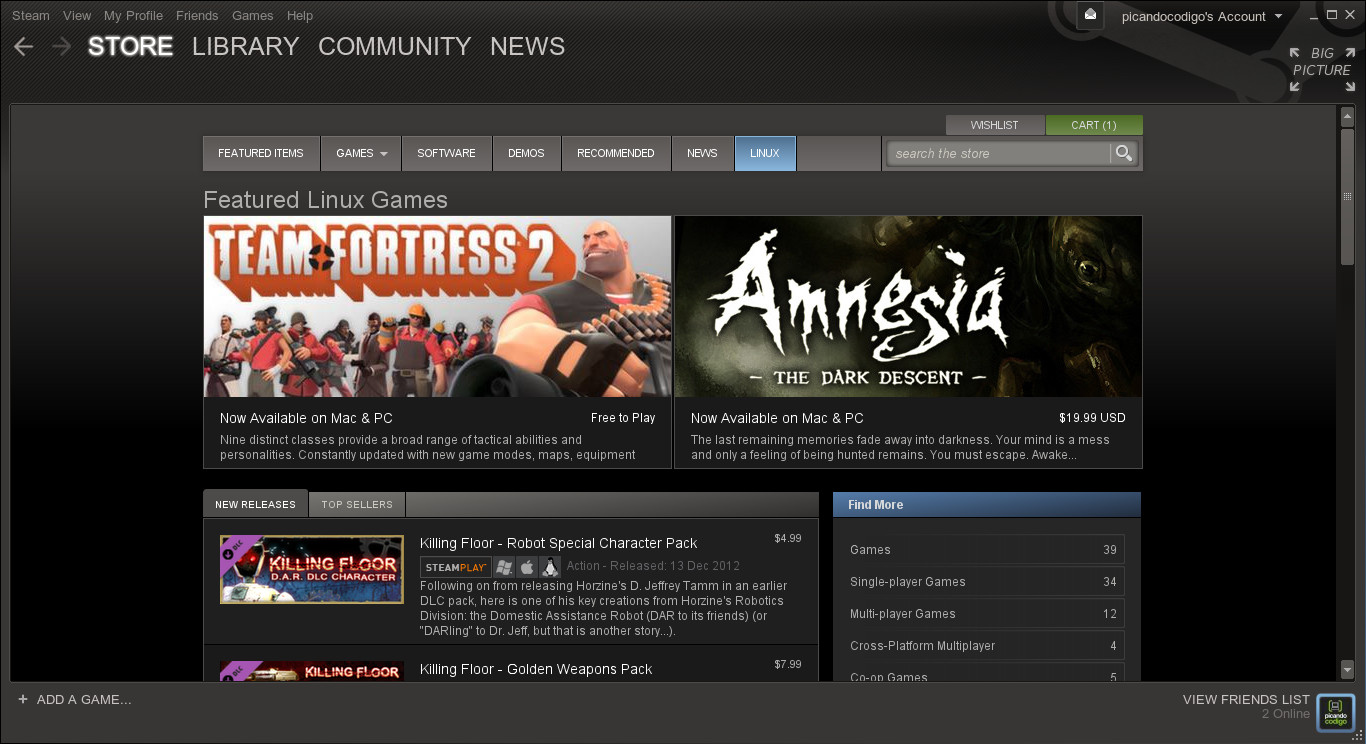Click the forward navigation arrow
1366x744 pixels.
61,47
